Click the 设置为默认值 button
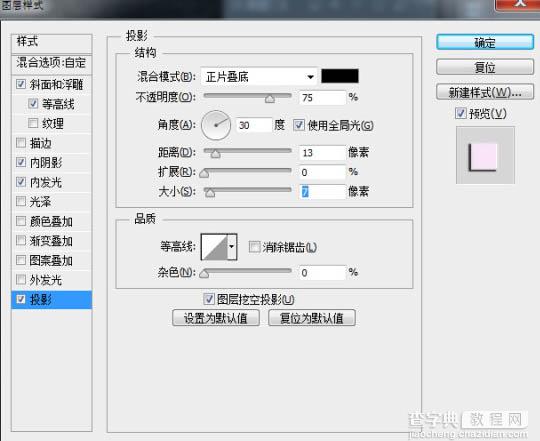This screenshot has height=441, width=540. point(216,318)
